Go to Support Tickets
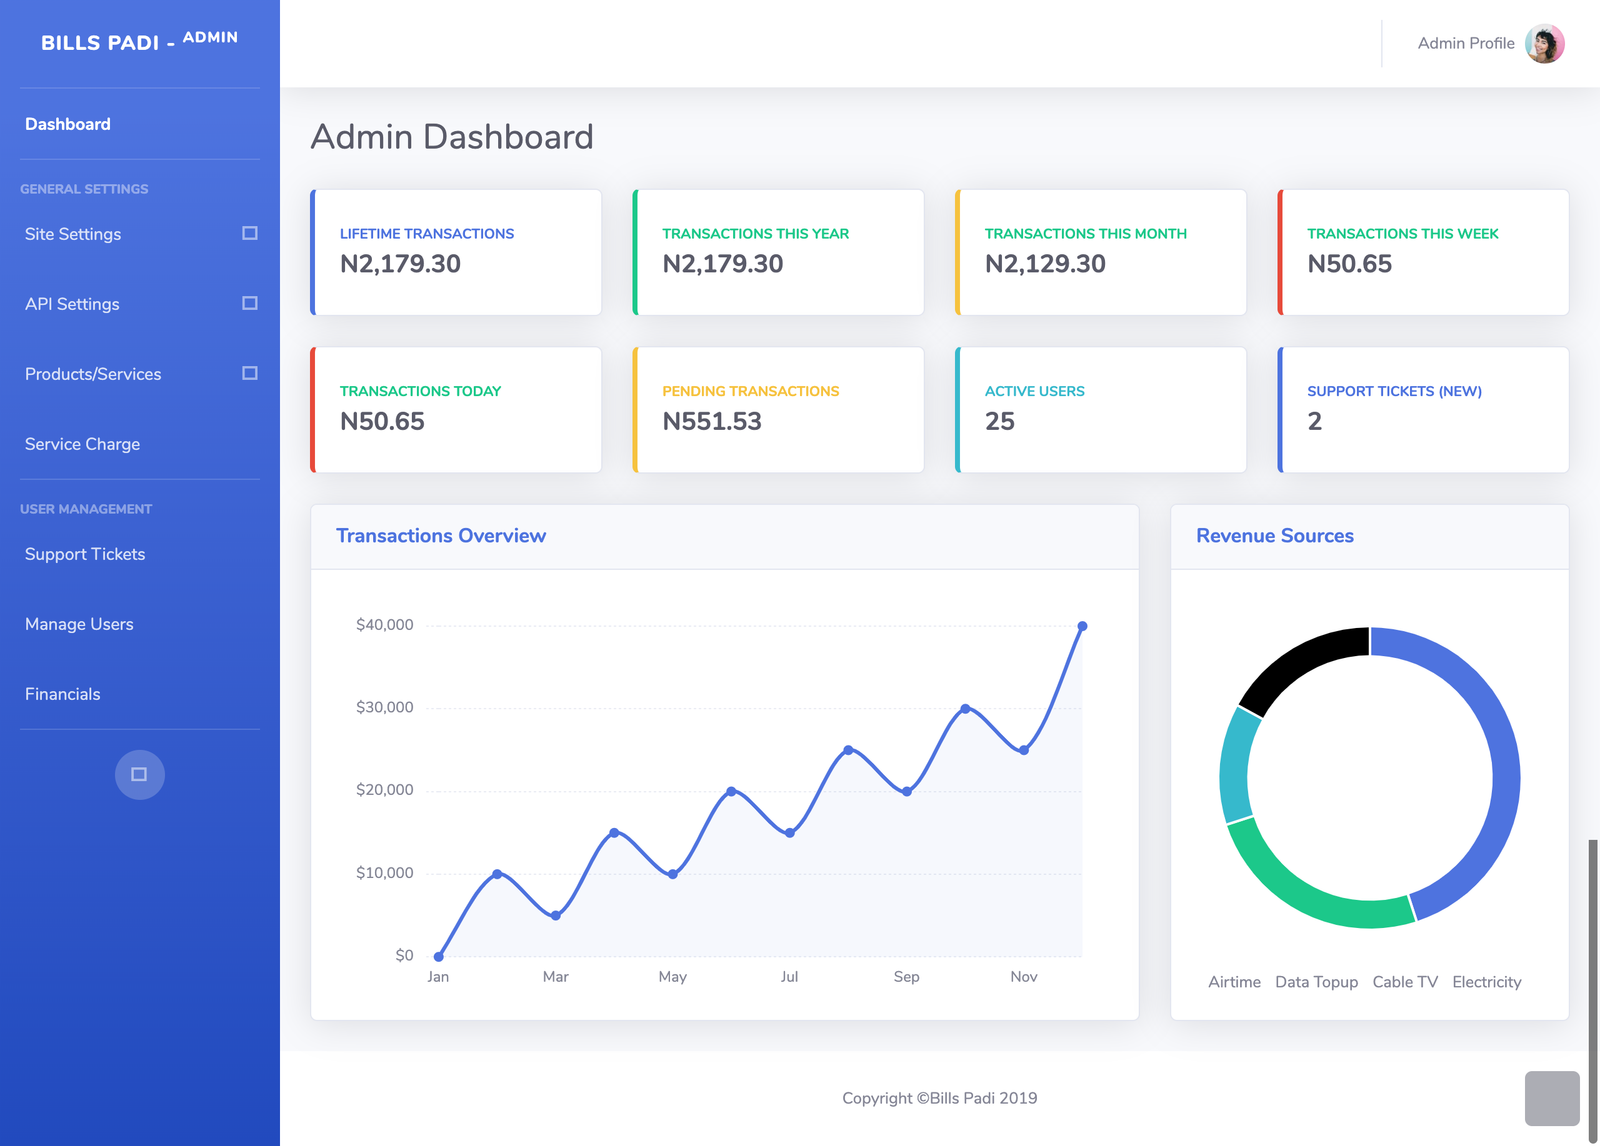The width and height of the screenshot is (1600, 1146). 85,554
